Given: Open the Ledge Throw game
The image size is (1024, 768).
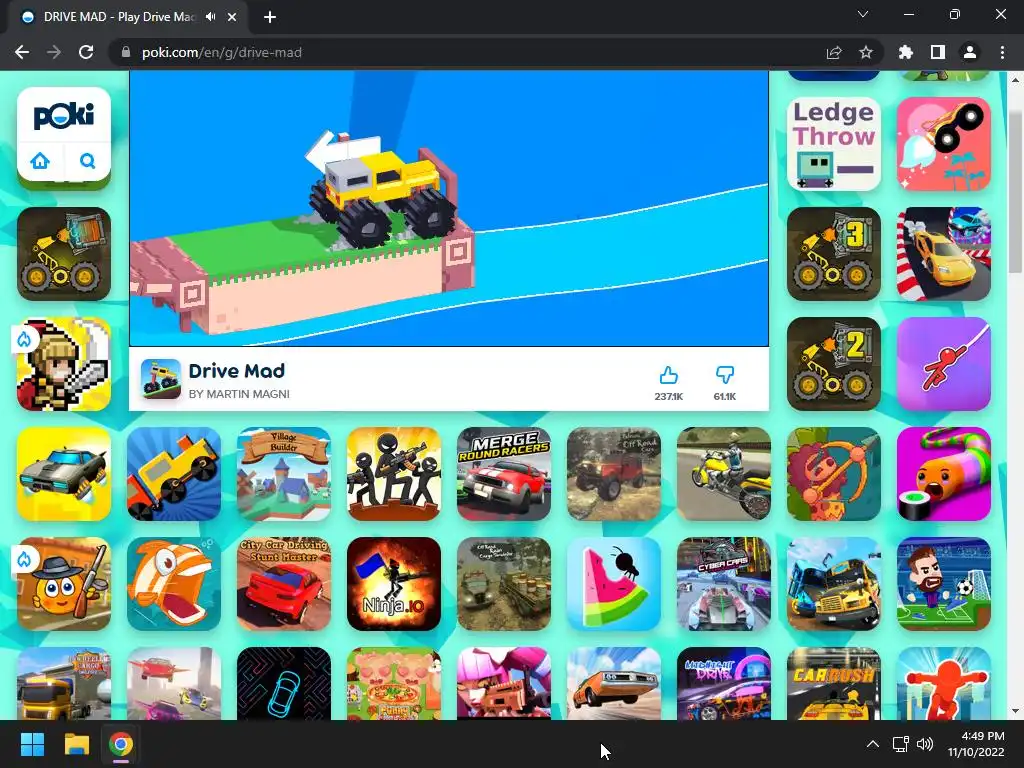Looking at the screenshot, I should pyautogui.click(x=834, y=144).
